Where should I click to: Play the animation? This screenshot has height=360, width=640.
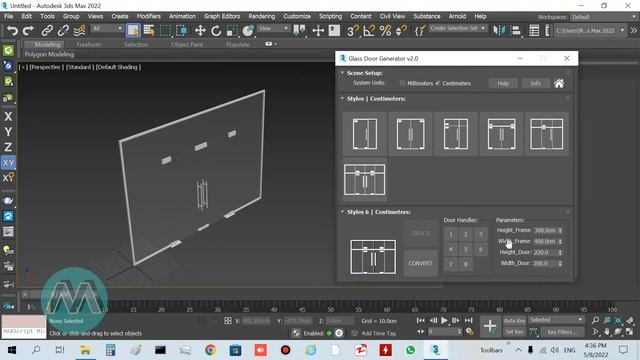444,320
